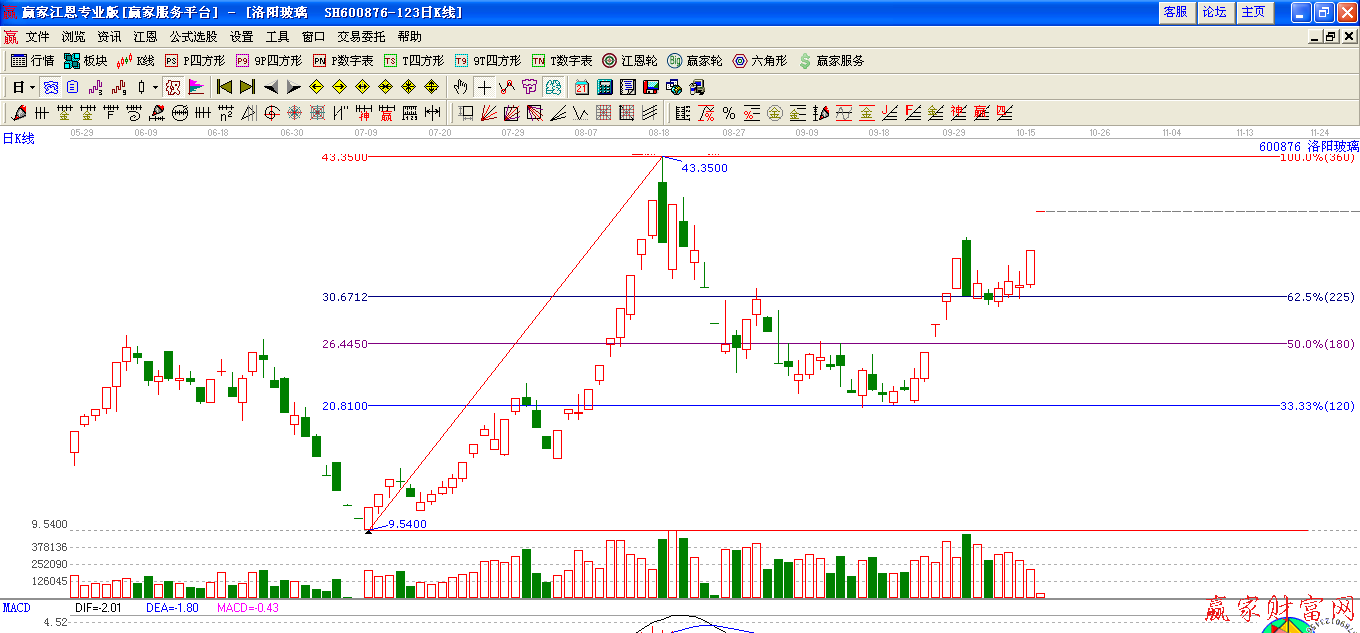
Task: Open the 公式选股 menu
Action: [193, 37]
